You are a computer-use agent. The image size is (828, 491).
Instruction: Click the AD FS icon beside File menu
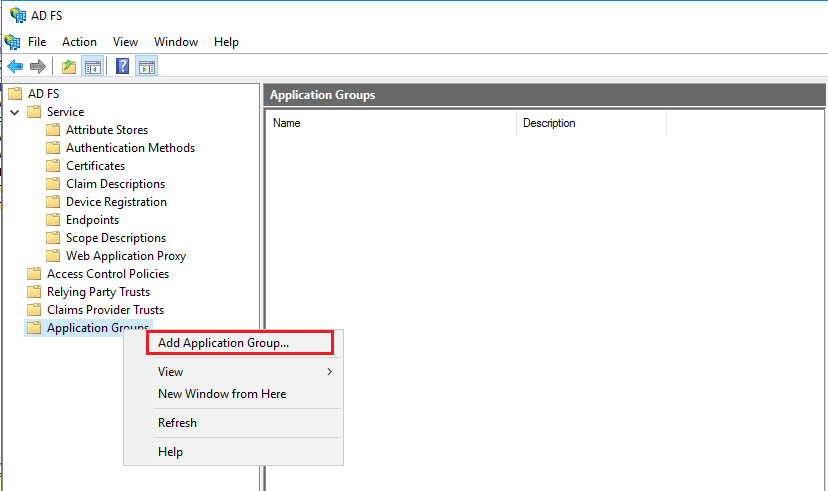coord(12,42)
